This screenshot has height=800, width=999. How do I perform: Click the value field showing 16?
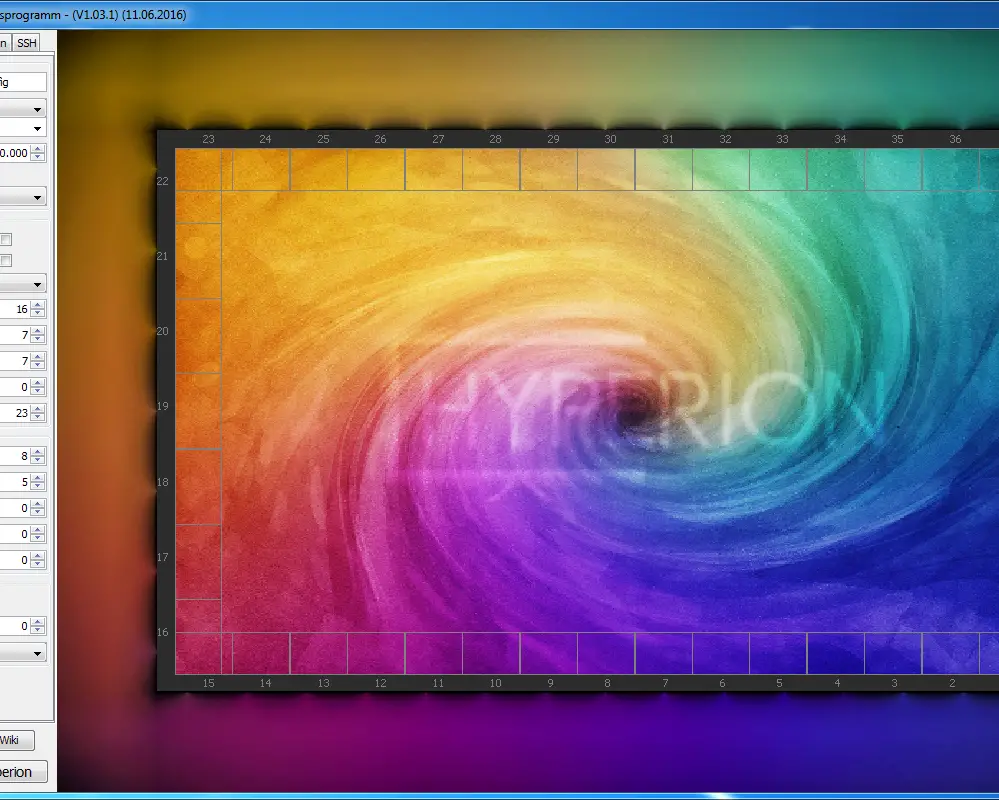[x=15, y=309]
